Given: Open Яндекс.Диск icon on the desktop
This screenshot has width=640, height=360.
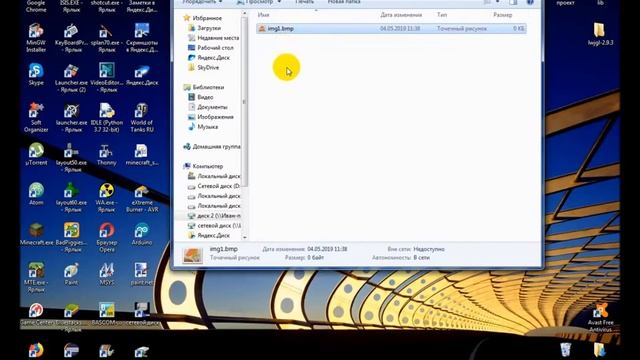Looking at the screenshot, I should [x=142, y=74].
